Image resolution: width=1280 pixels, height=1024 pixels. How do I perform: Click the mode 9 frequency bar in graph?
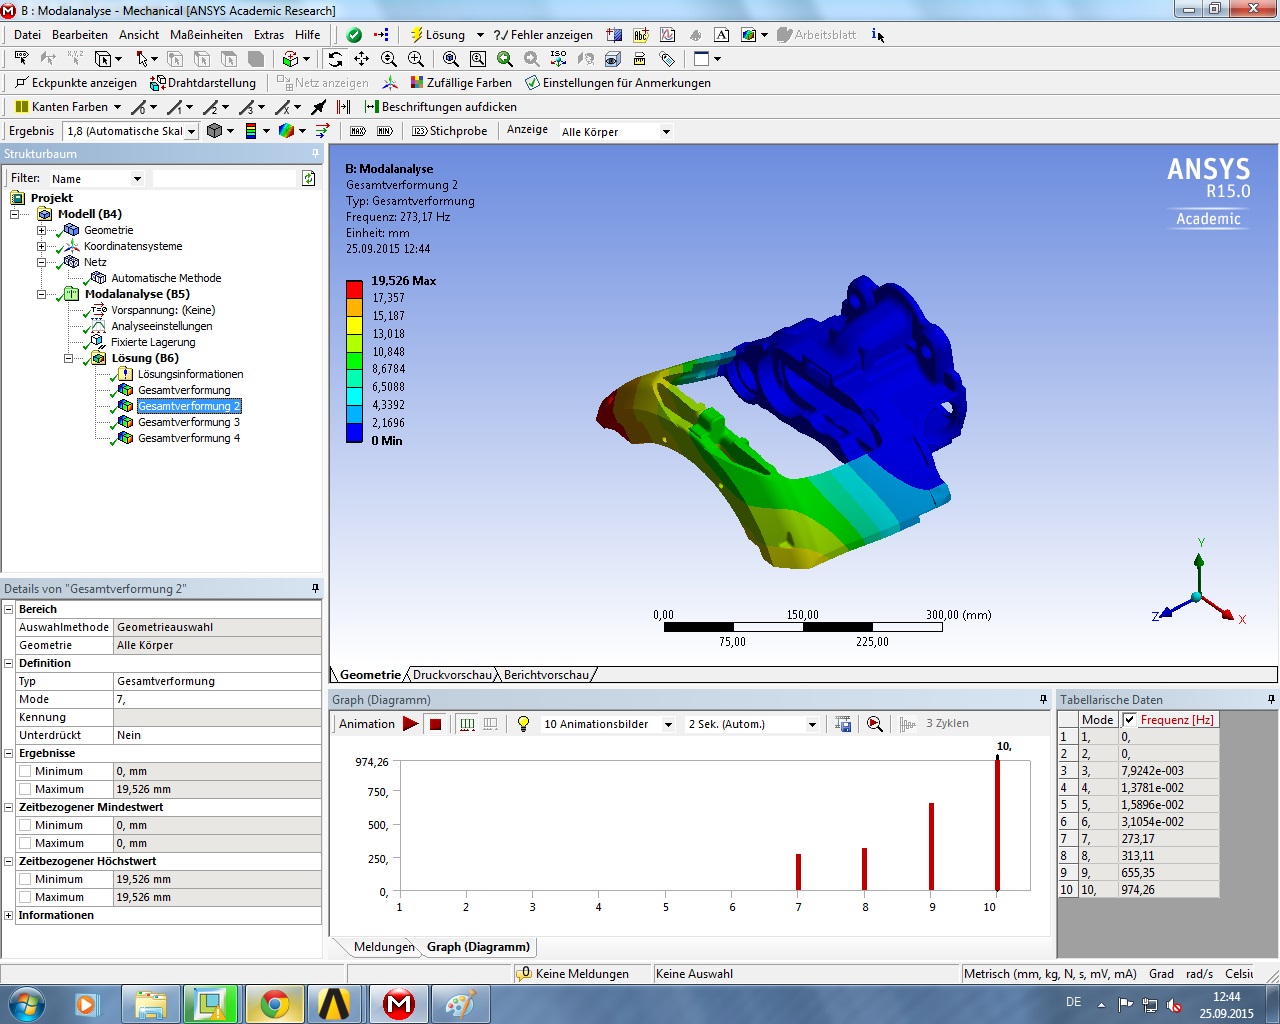931,846
